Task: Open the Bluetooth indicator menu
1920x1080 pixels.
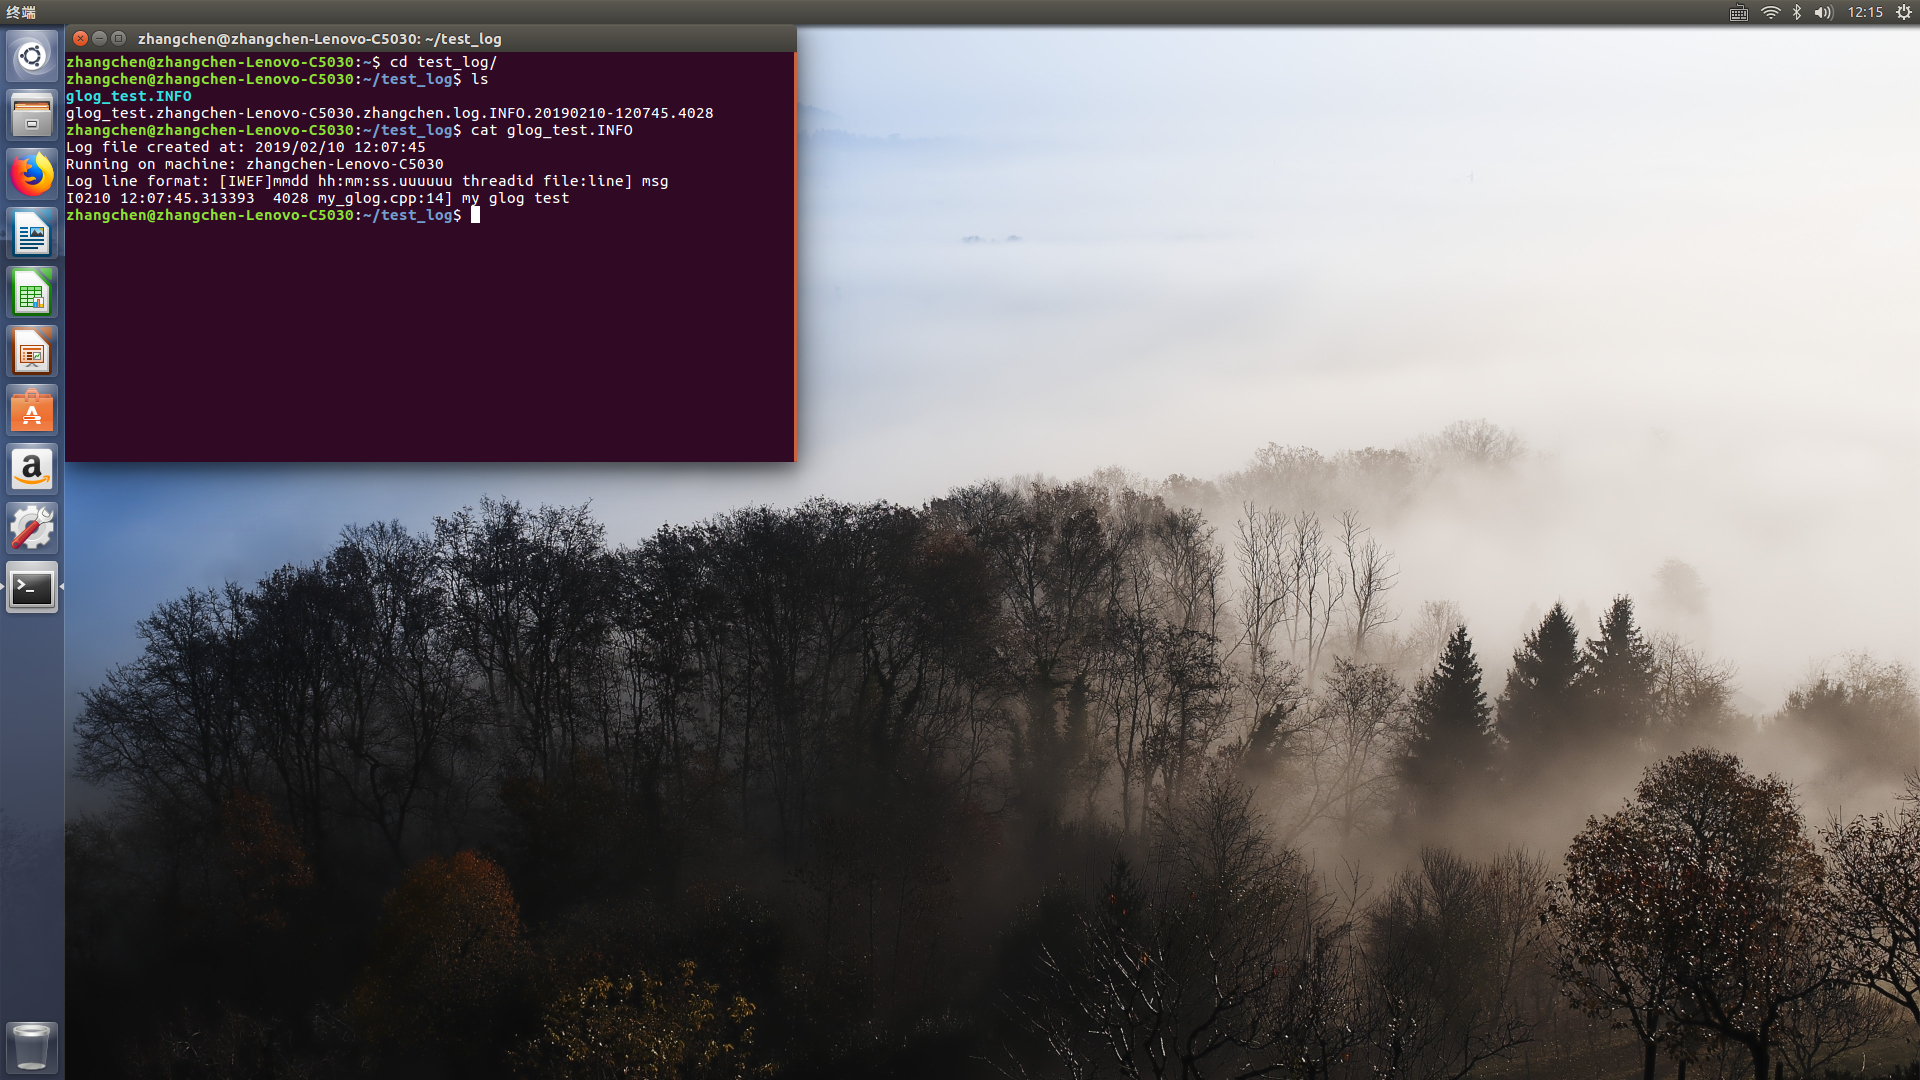Action: point(1797,13)
